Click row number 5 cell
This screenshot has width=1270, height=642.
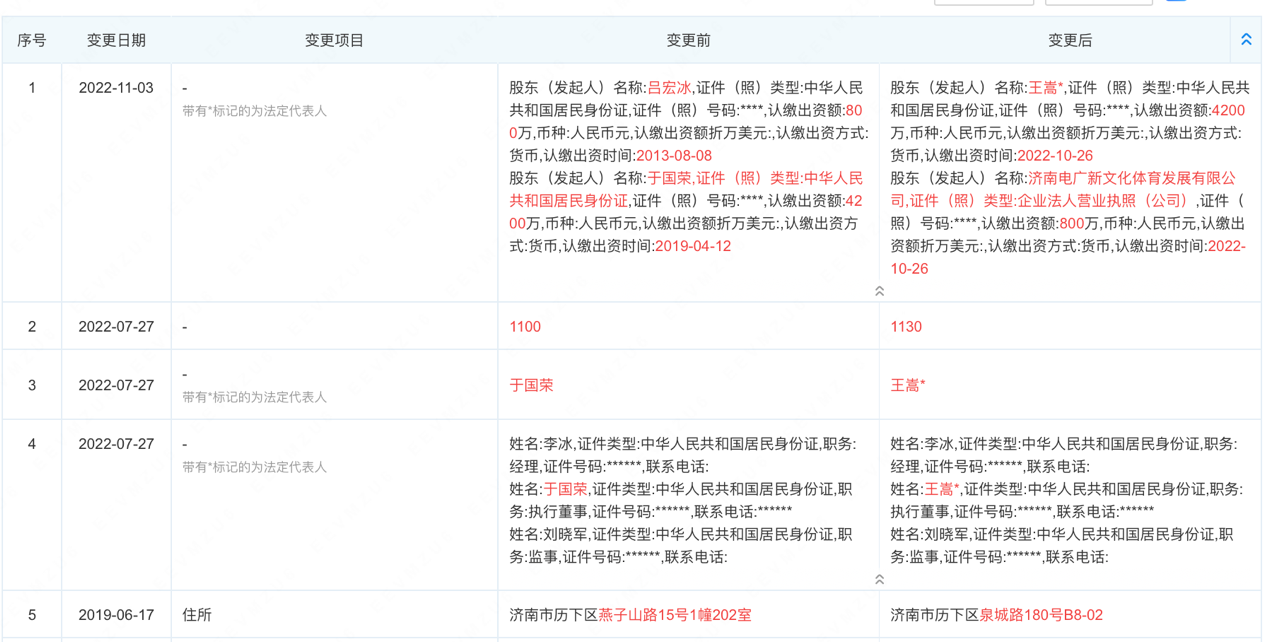32,615
